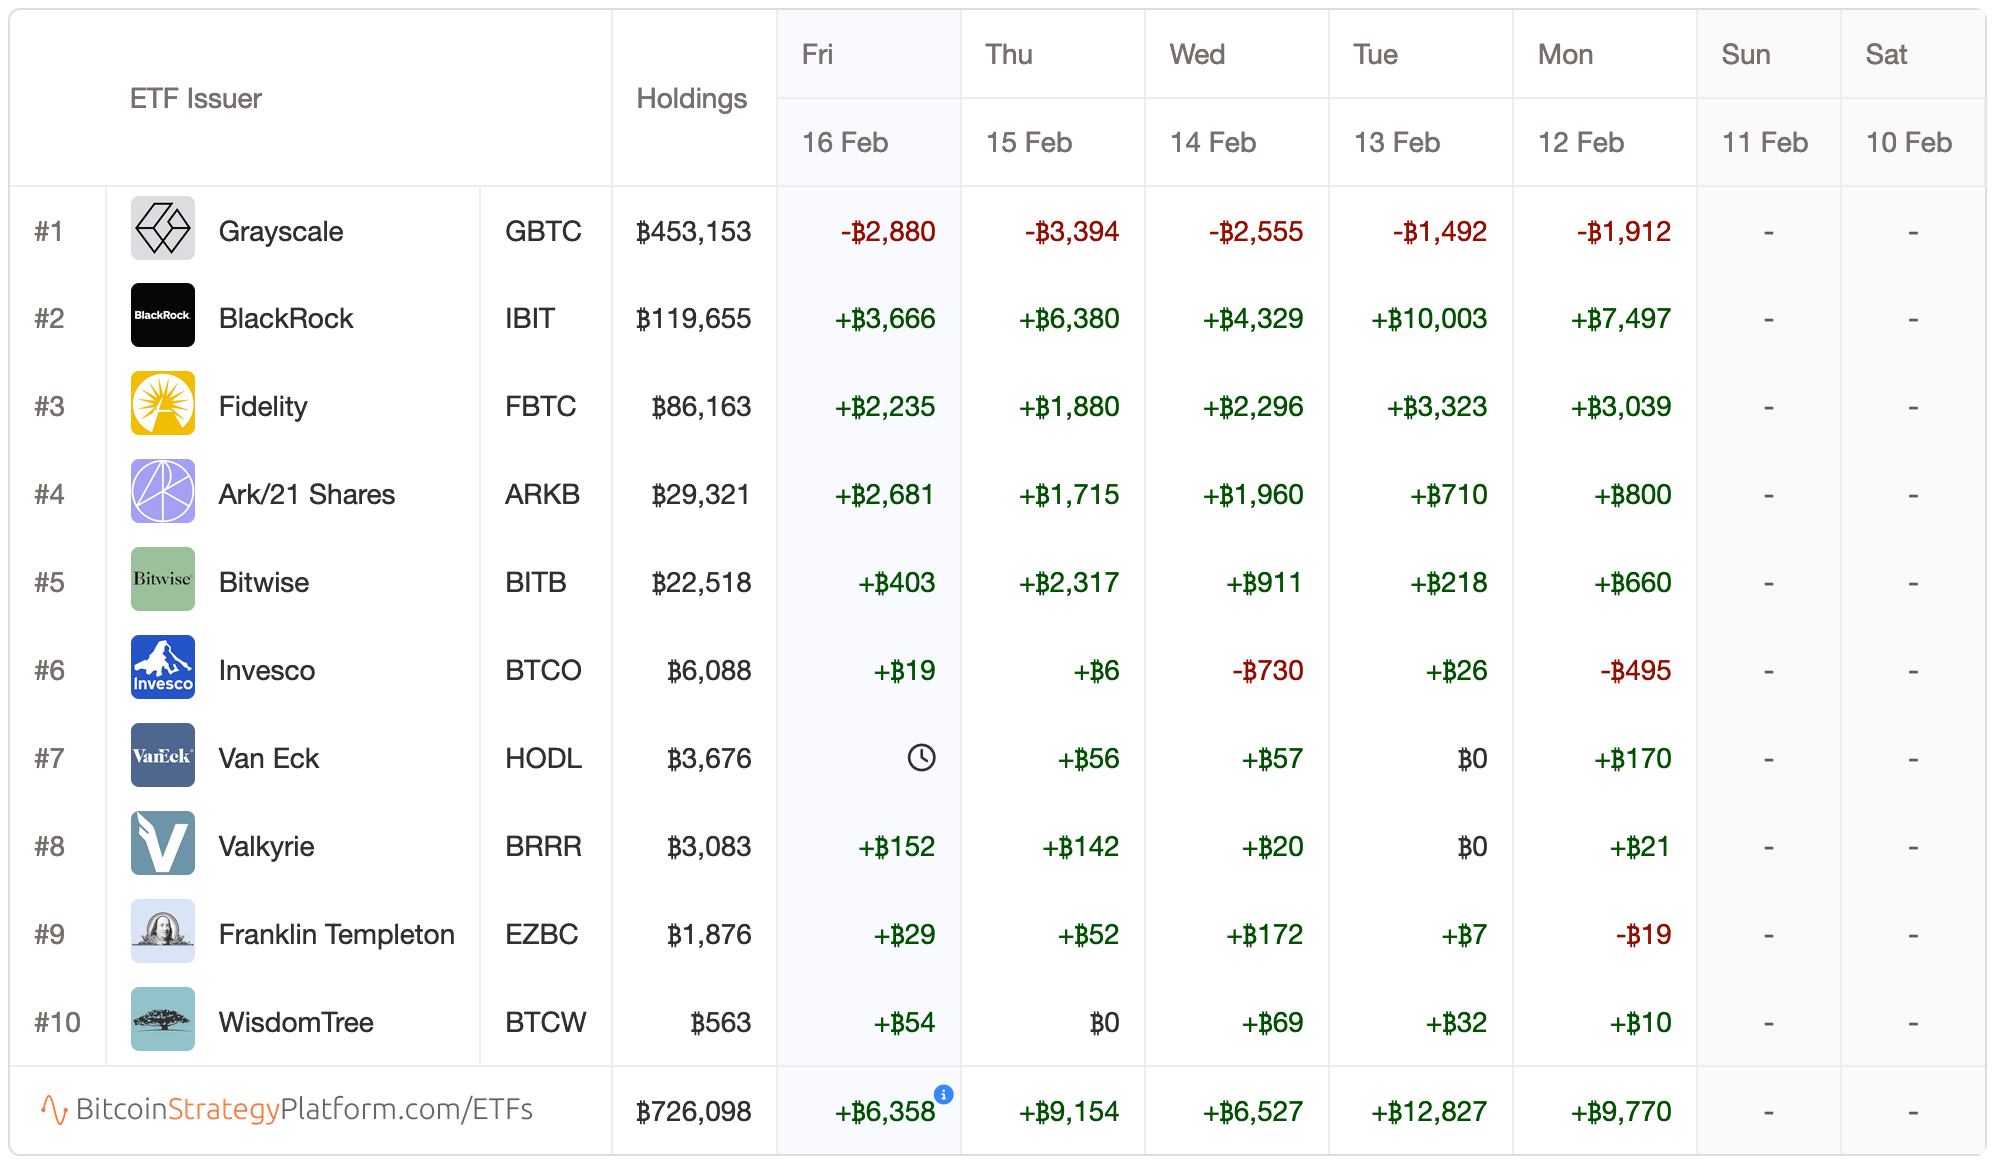Select the Invesco mountain logo
This screenshot has width=1996, height=1164.
pyautogui.click(x=163, y=667)
